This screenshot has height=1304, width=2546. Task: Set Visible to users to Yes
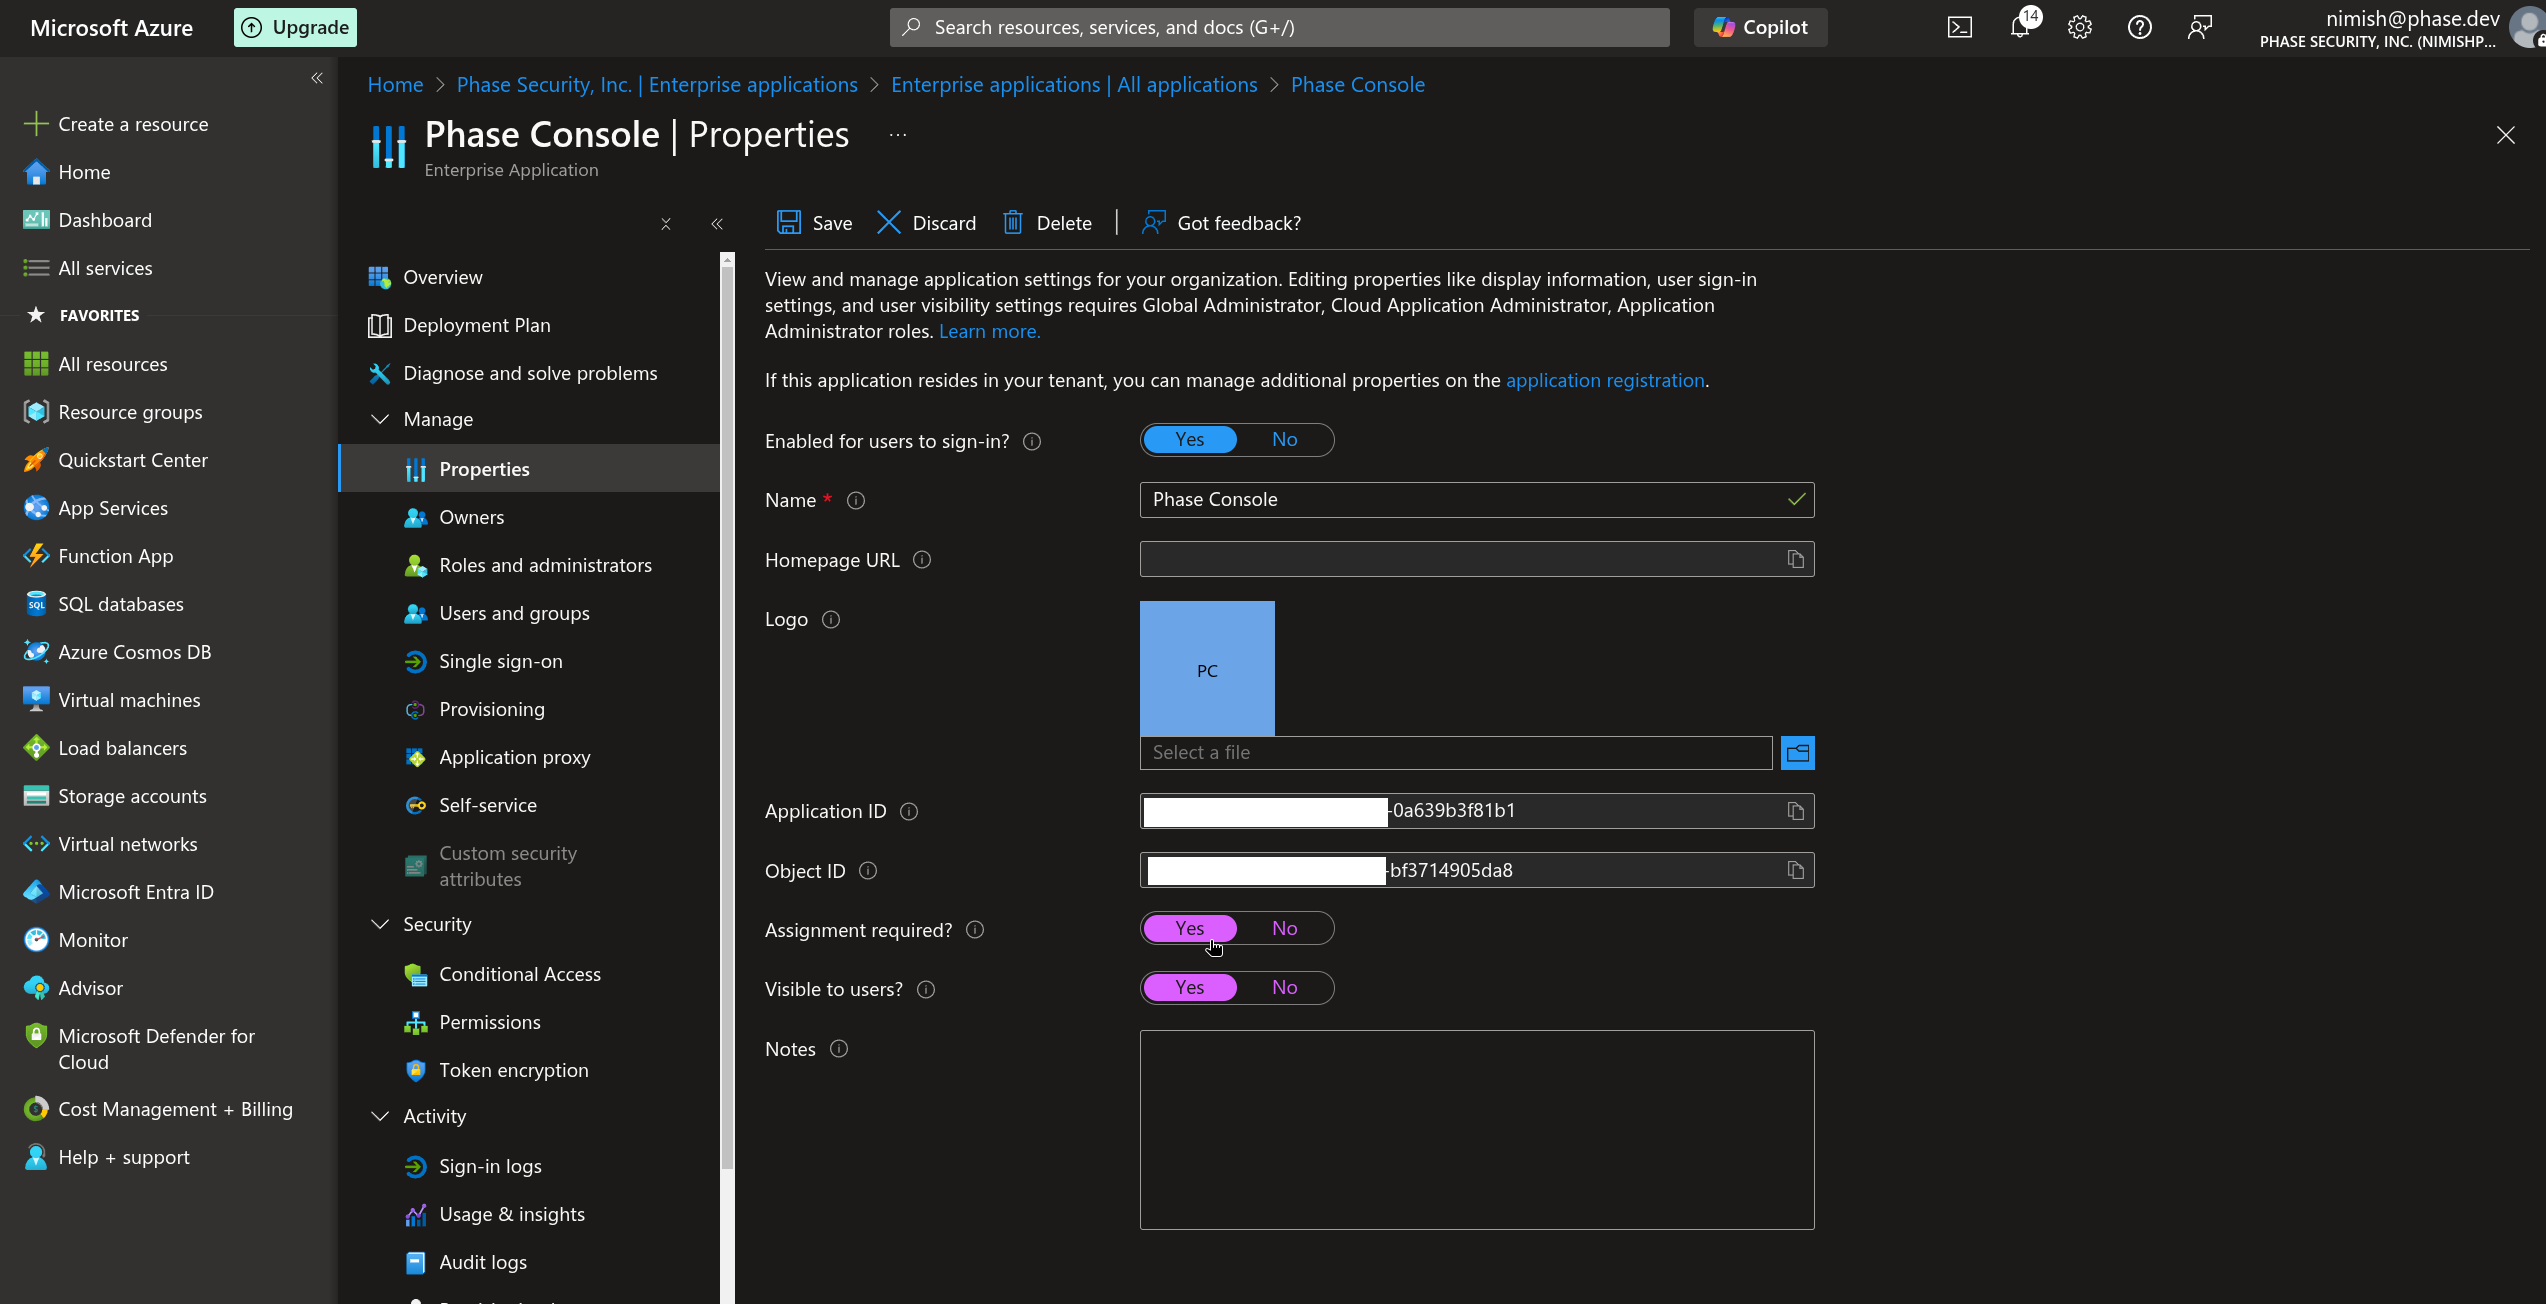point(1190,988)
